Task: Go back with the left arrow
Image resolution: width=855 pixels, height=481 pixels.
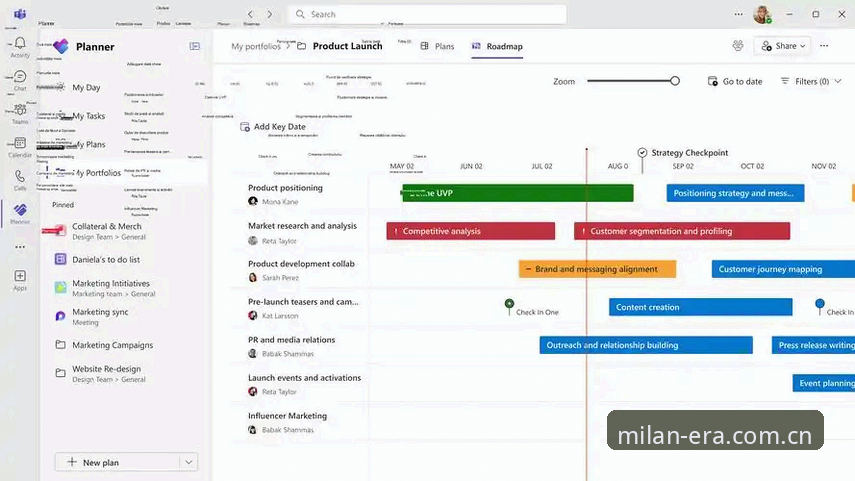Action: [250, 14]
